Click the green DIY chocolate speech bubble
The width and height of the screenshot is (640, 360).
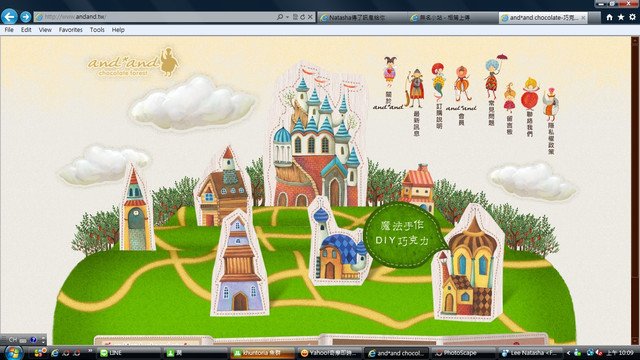click(x=403, y=233)
